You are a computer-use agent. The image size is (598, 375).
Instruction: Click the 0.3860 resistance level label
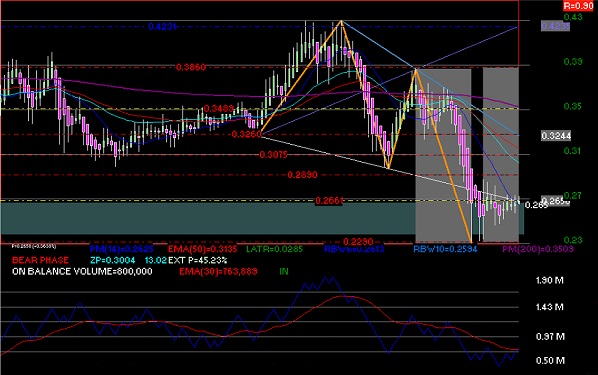[x=191, y=68]
